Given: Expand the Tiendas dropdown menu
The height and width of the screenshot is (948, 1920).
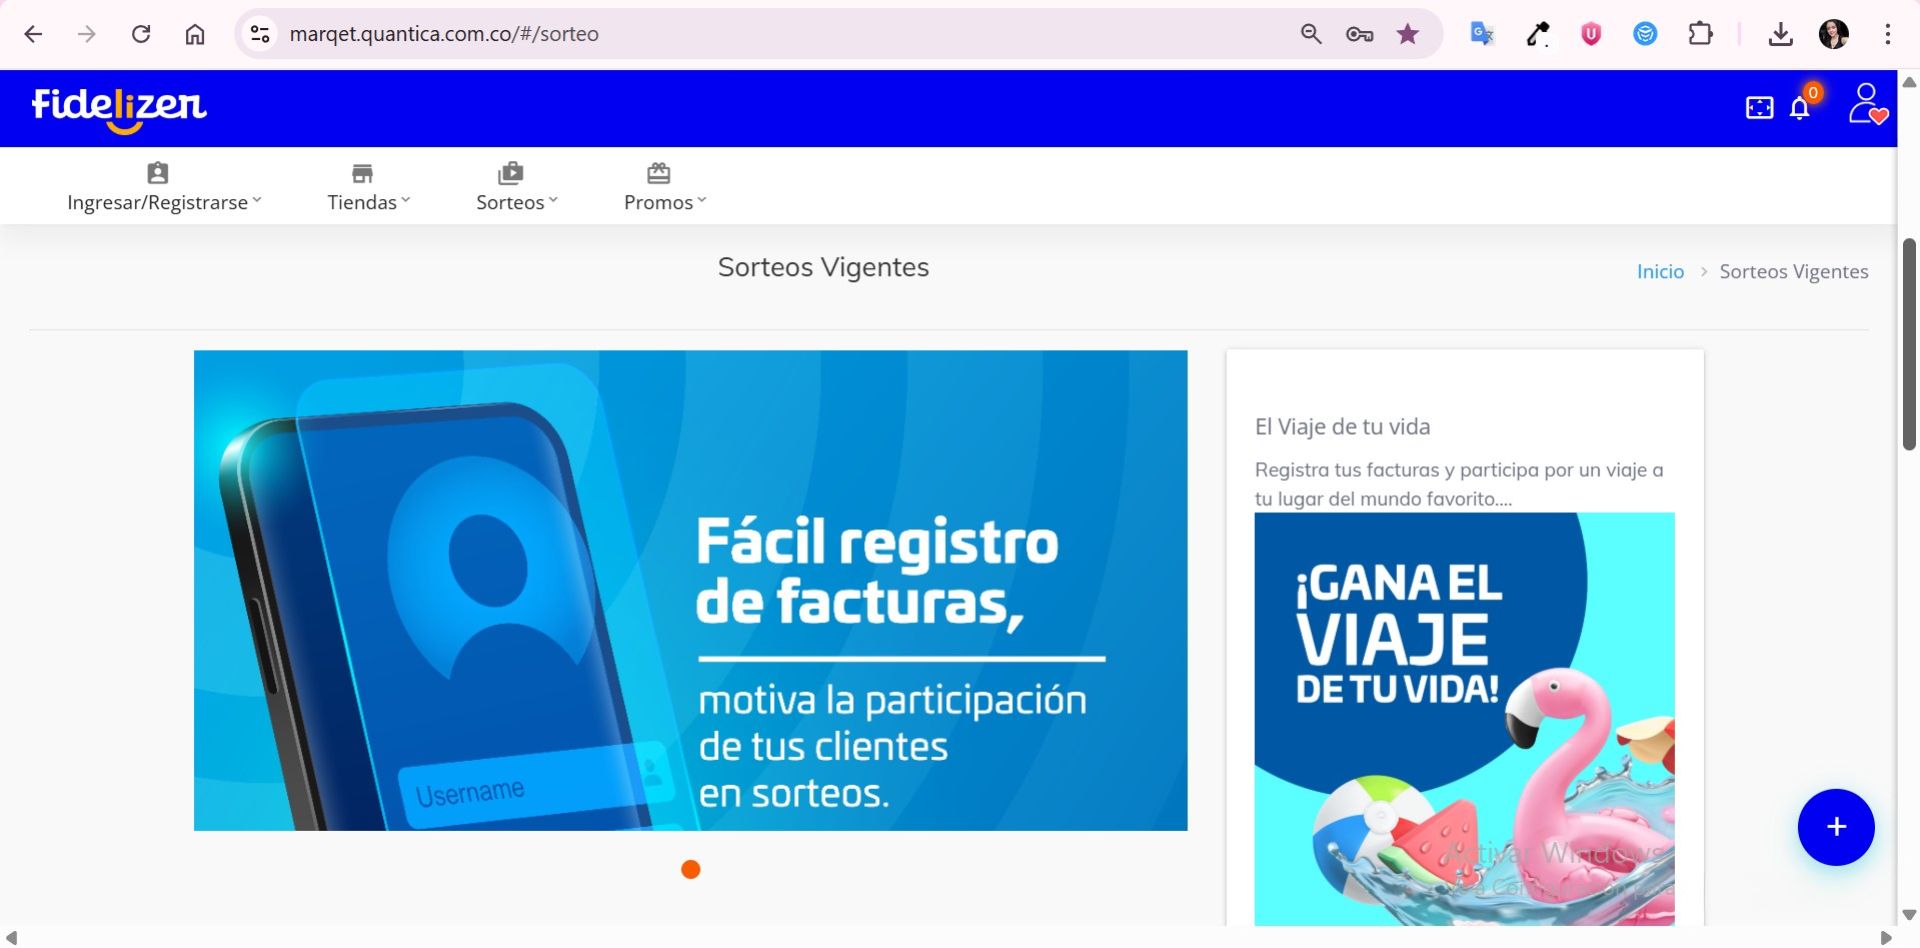Looking at the screenshot, I should pos(368,188).
